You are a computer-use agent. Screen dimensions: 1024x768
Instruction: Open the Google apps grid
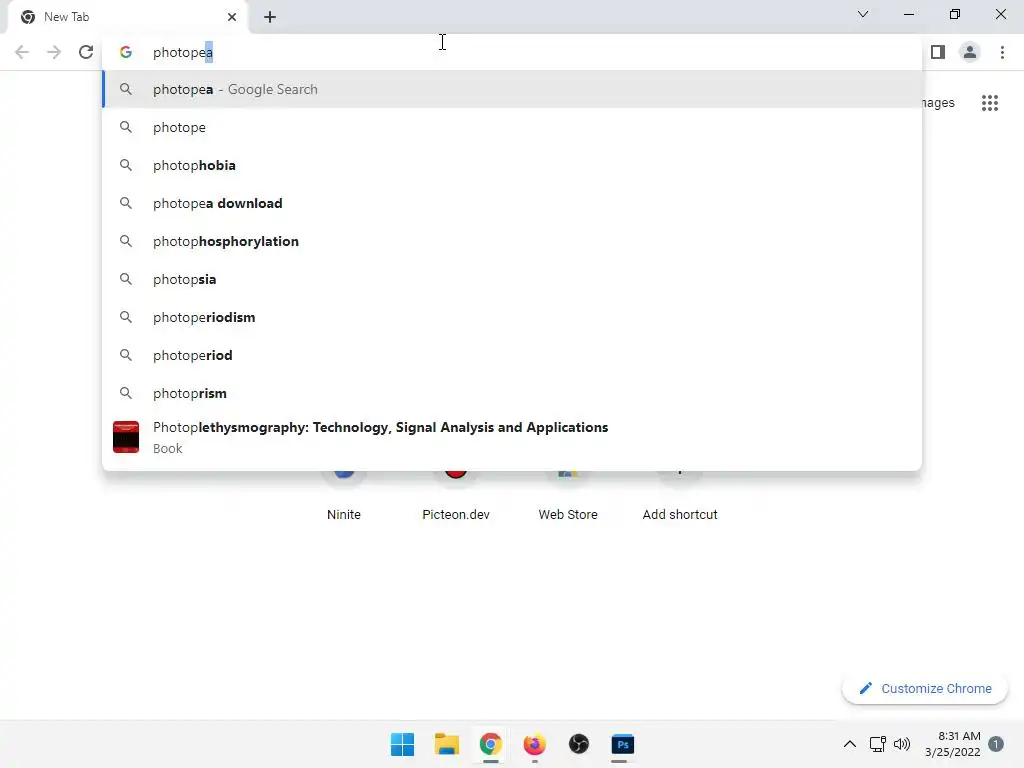[x=990, y=103]
